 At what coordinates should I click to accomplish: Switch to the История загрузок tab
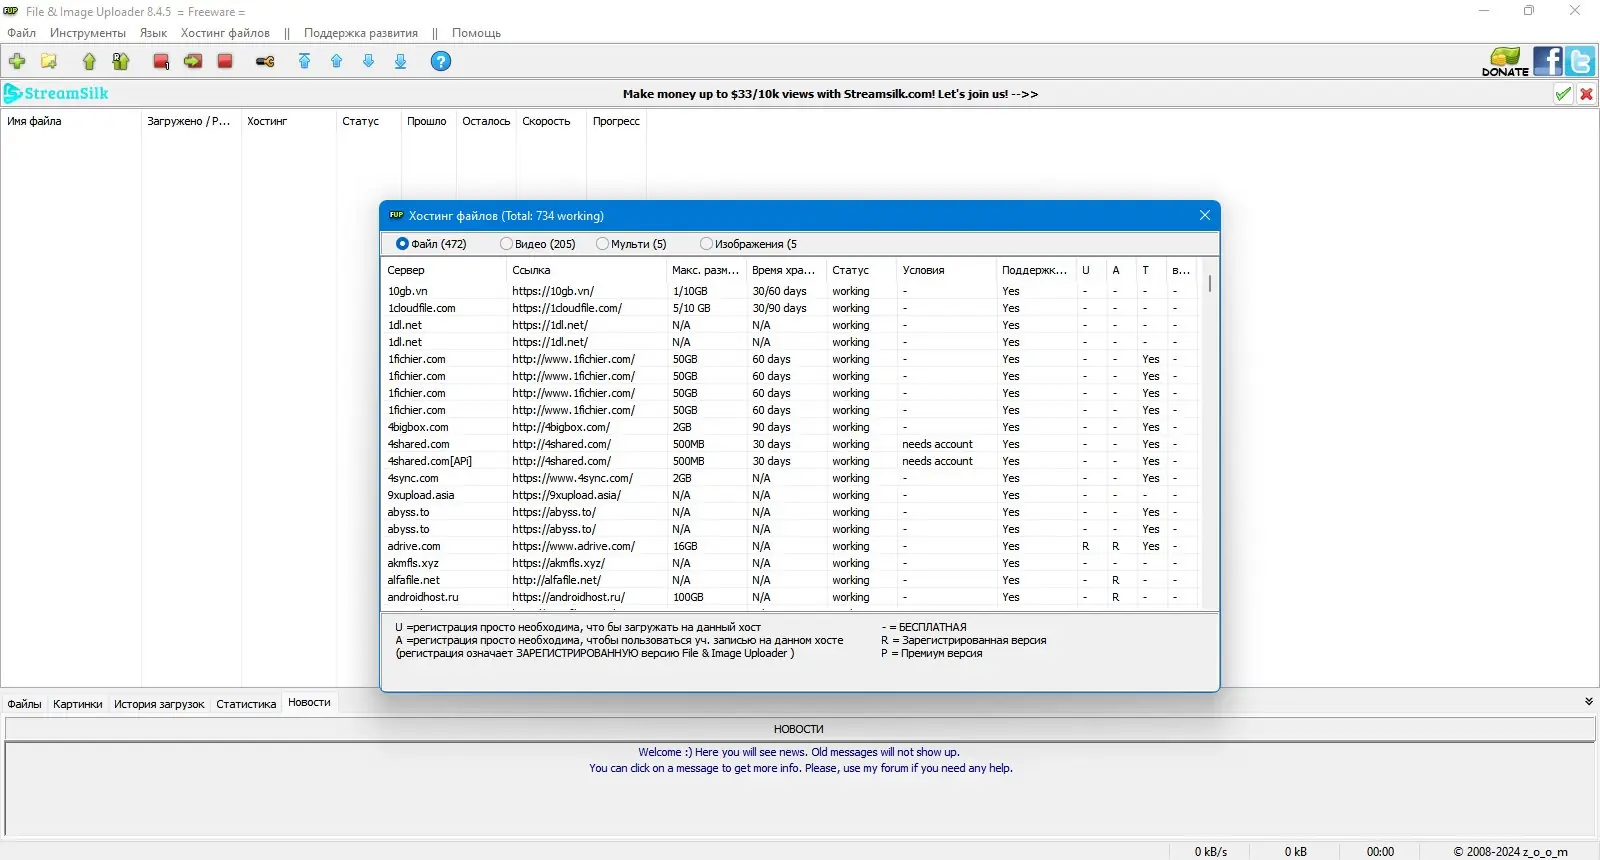click(x=159, y=704)
